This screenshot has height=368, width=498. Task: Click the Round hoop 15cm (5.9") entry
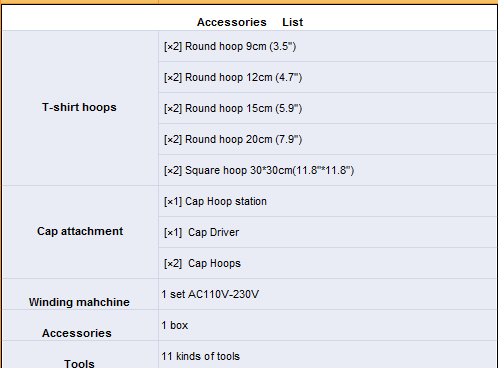tap(328, 108)
